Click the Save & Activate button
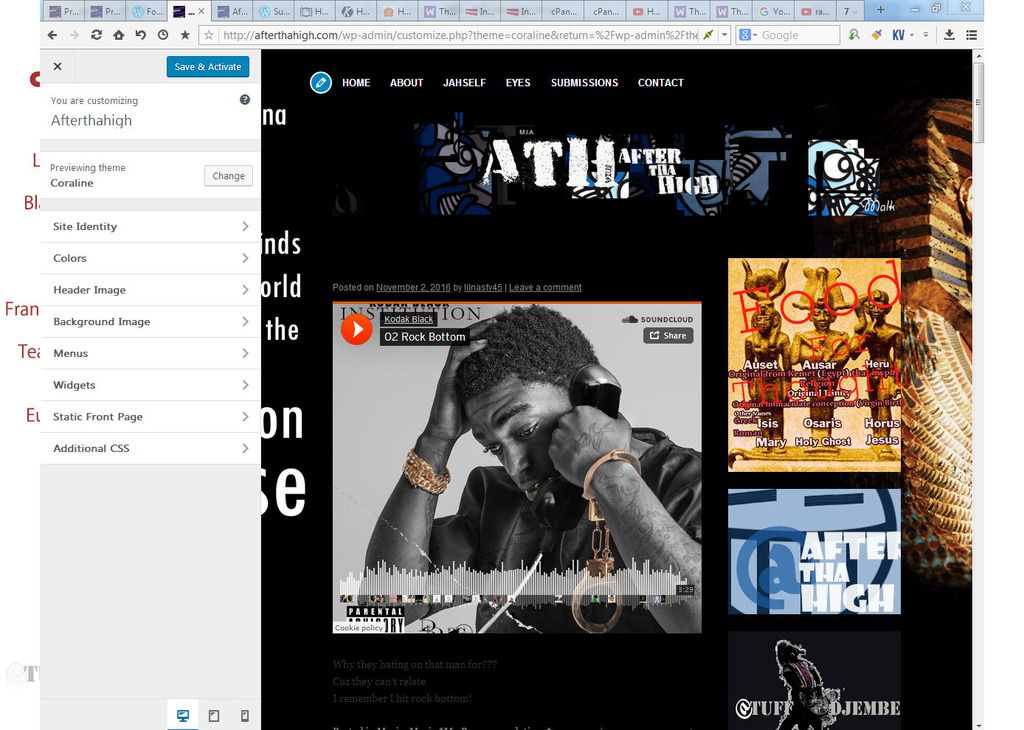This screenshot has width=1024, height=730. 208,67
